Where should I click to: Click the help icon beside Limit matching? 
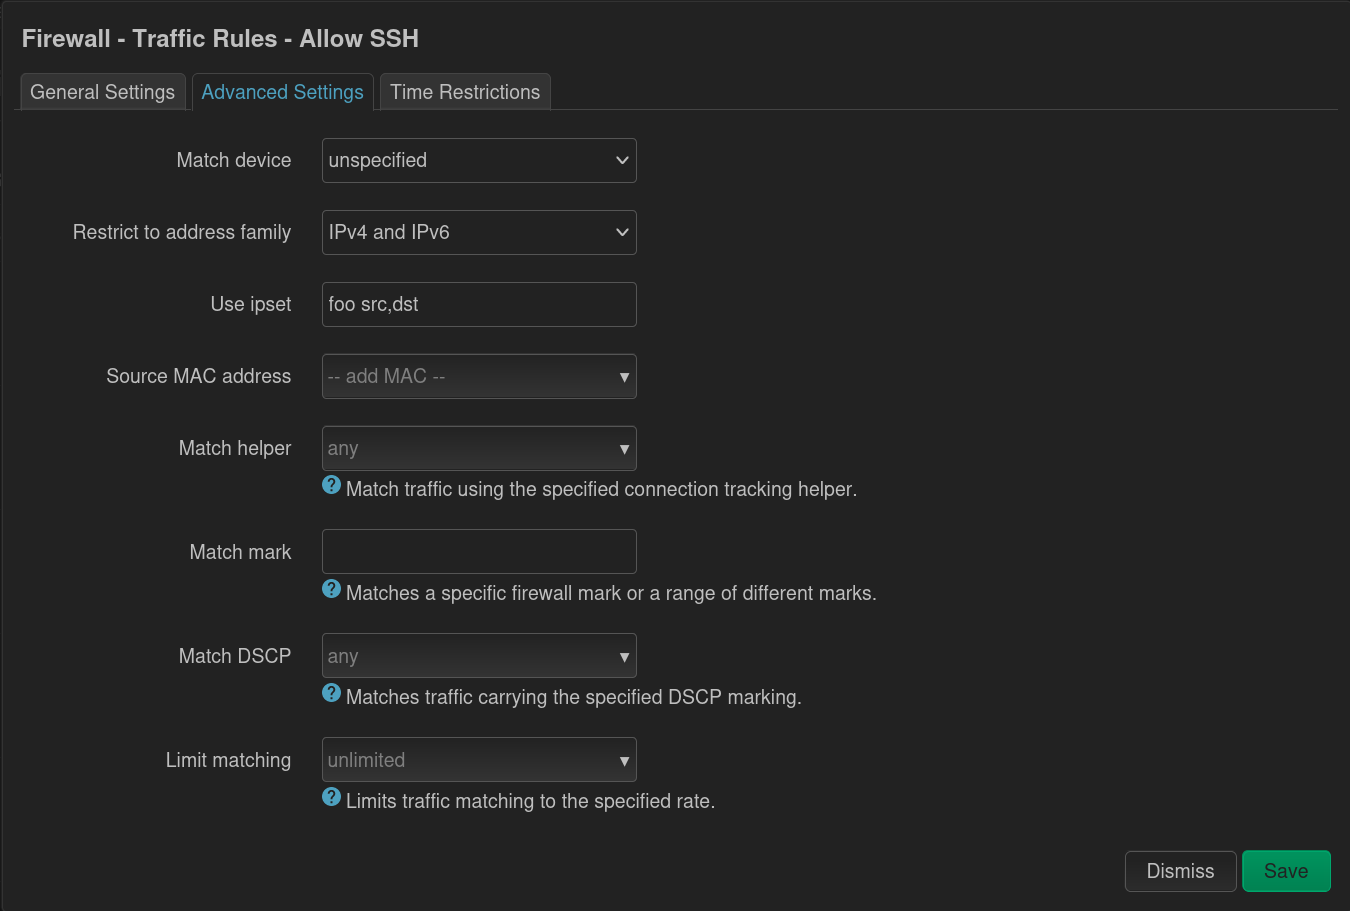(331, 797)
